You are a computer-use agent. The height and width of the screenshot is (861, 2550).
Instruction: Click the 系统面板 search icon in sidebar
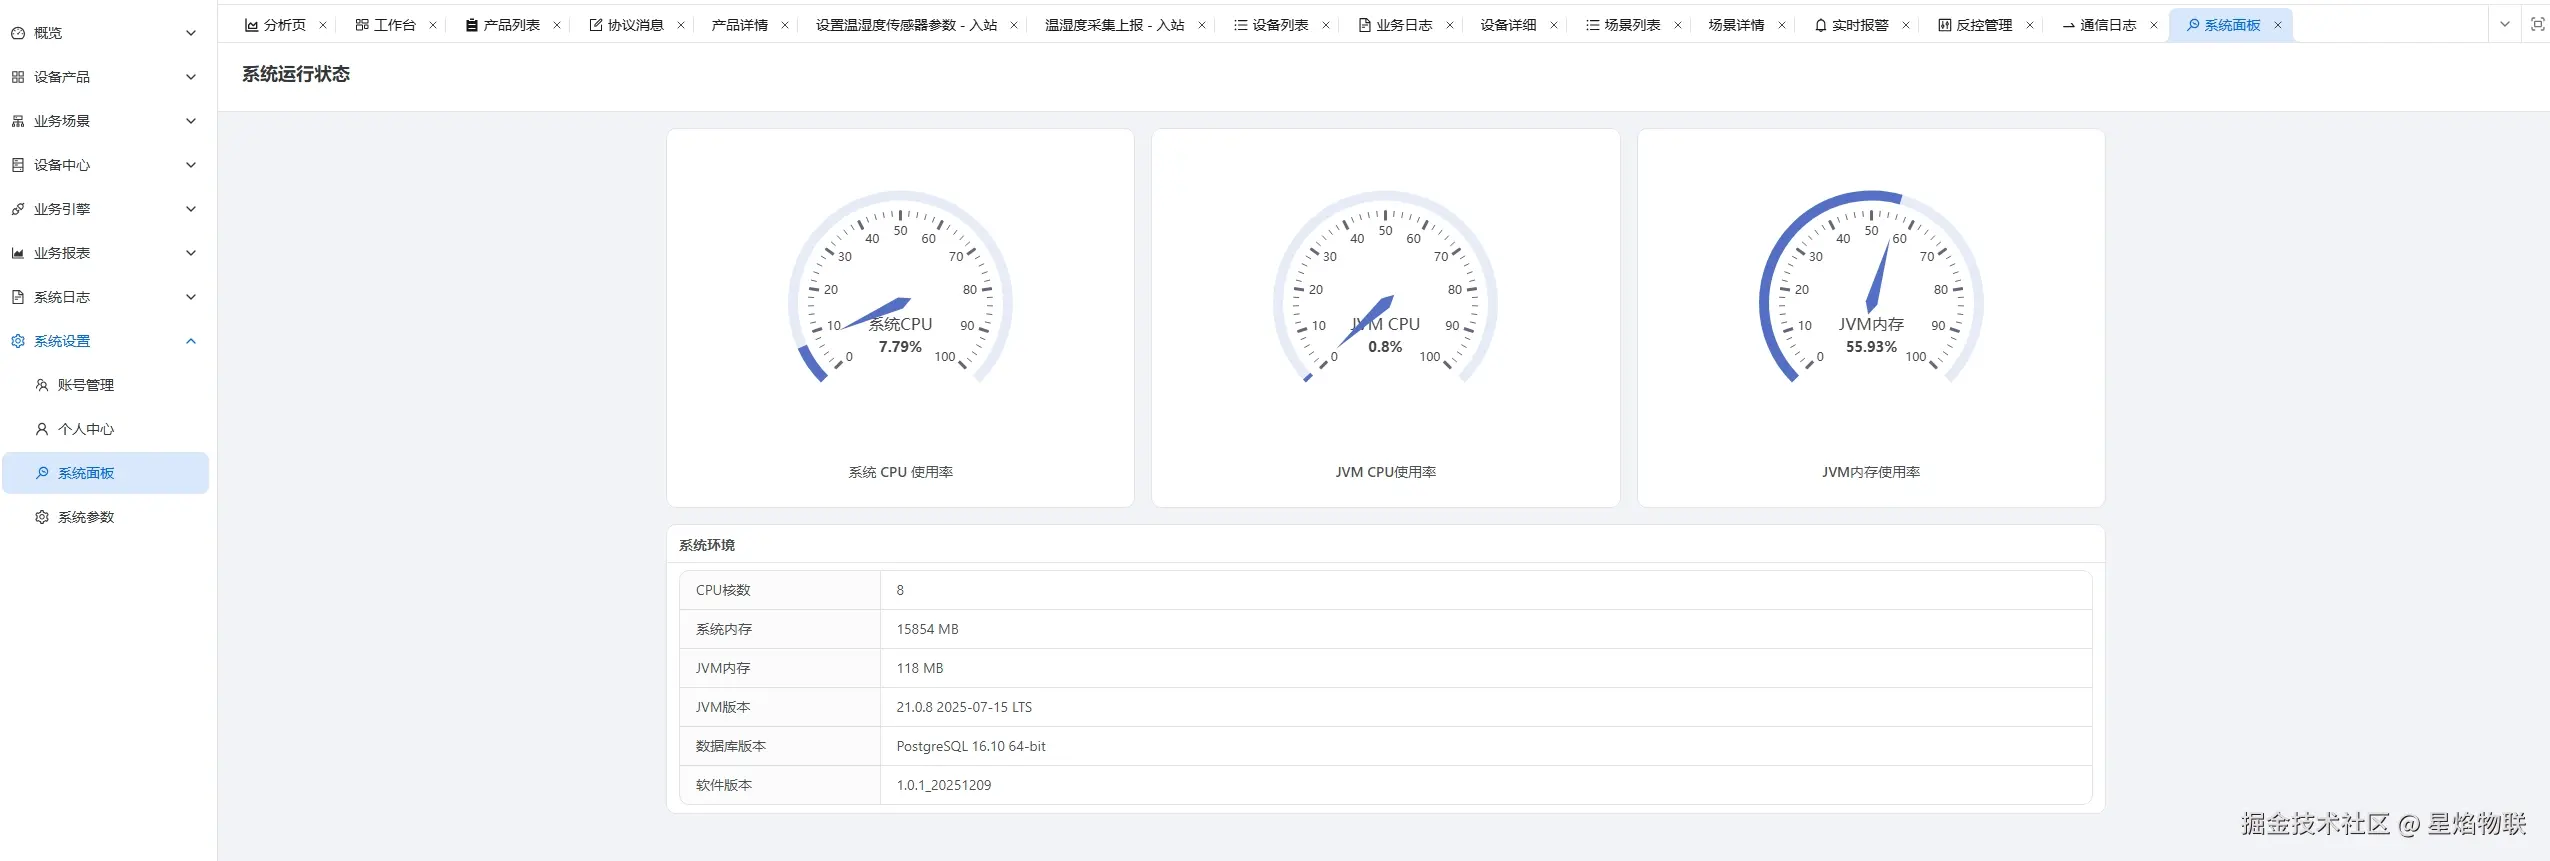click(x=42, y=473)
